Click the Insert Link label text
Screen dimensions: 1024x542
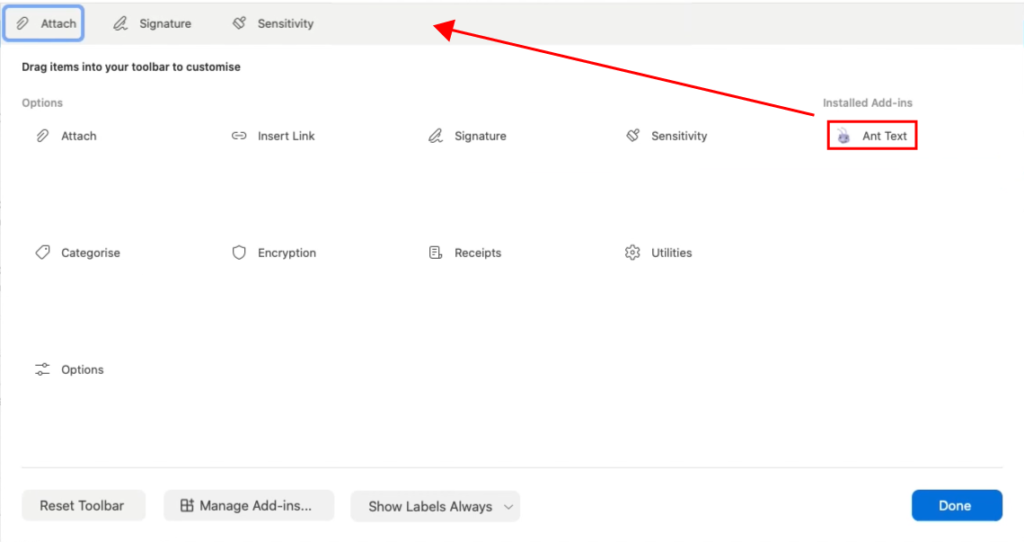(286, 136)
